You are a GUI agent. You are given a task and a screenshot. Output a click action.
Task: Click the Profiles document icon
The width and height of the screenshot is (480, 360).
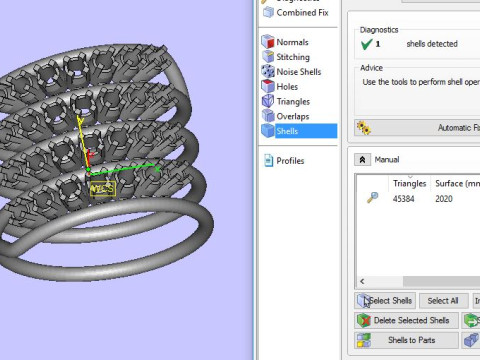click(268, 160)
